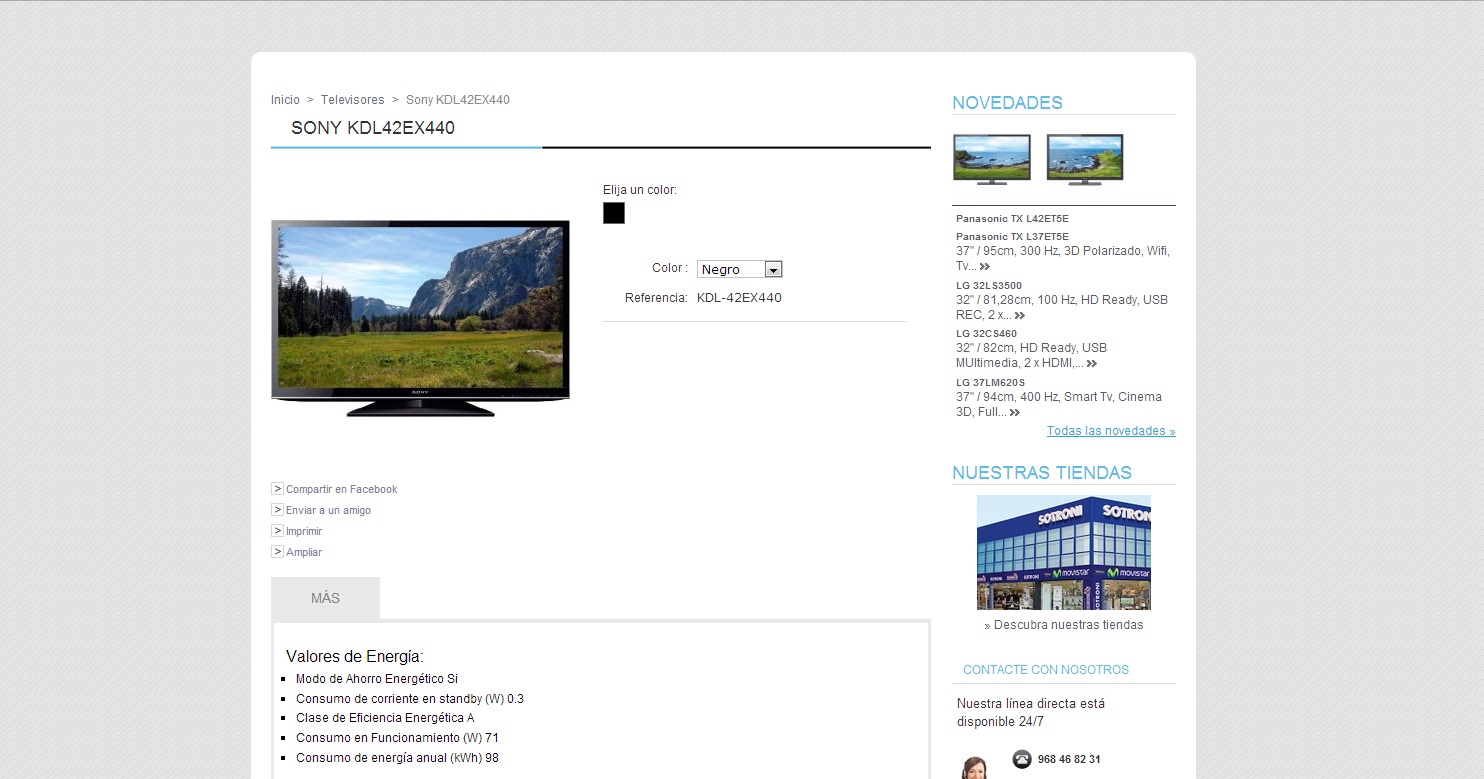Click Modo de Ahorro Energético Si line
This screenshot has width=1484, height=779.
click(377, 679)
